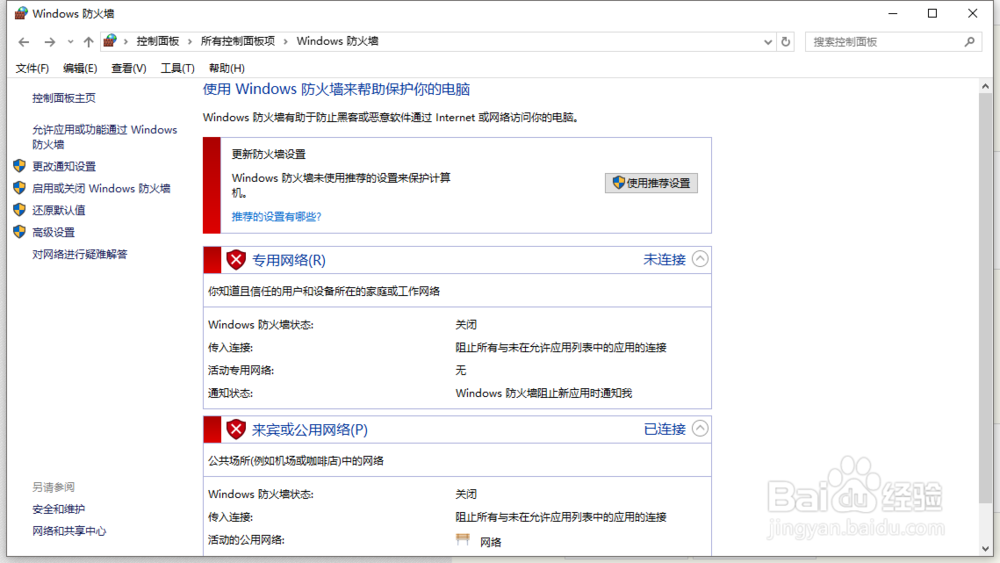1000x563 pixels.
Task: Click the Windows 防火墙 title bar icon
Action: point(22,13)
